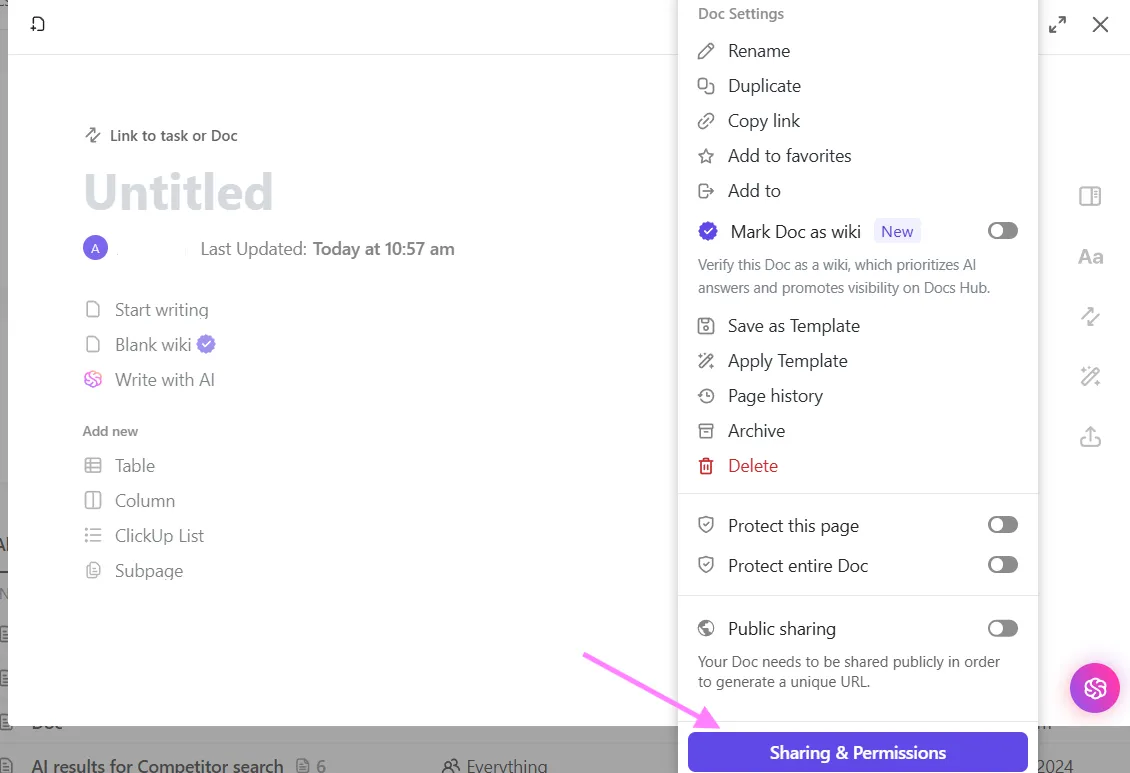The image size is (1130, 773).
Task: Click the relationships link icon in right rail
Action: coord(1090,316)
